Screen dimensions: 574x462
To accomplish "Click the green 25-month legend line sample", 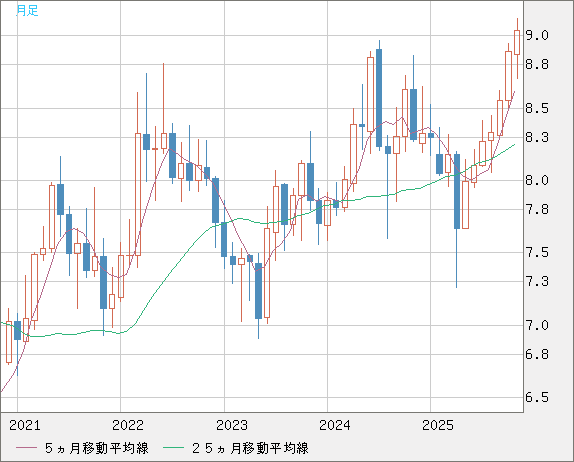I will (173, 448).
